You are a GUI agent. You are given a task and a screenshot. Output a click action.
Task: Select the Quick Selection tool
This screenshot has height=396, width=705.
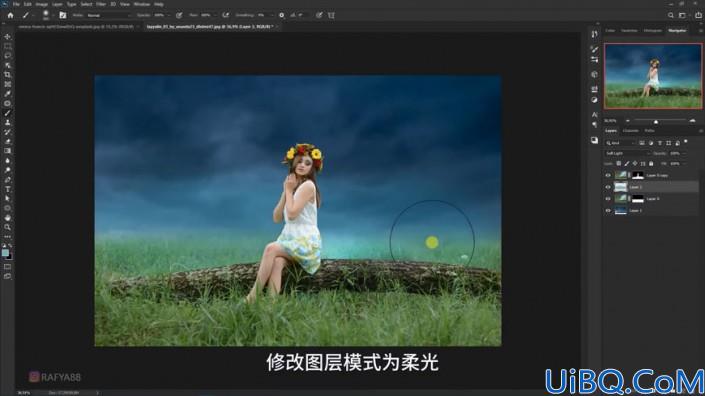click(8, 65)
